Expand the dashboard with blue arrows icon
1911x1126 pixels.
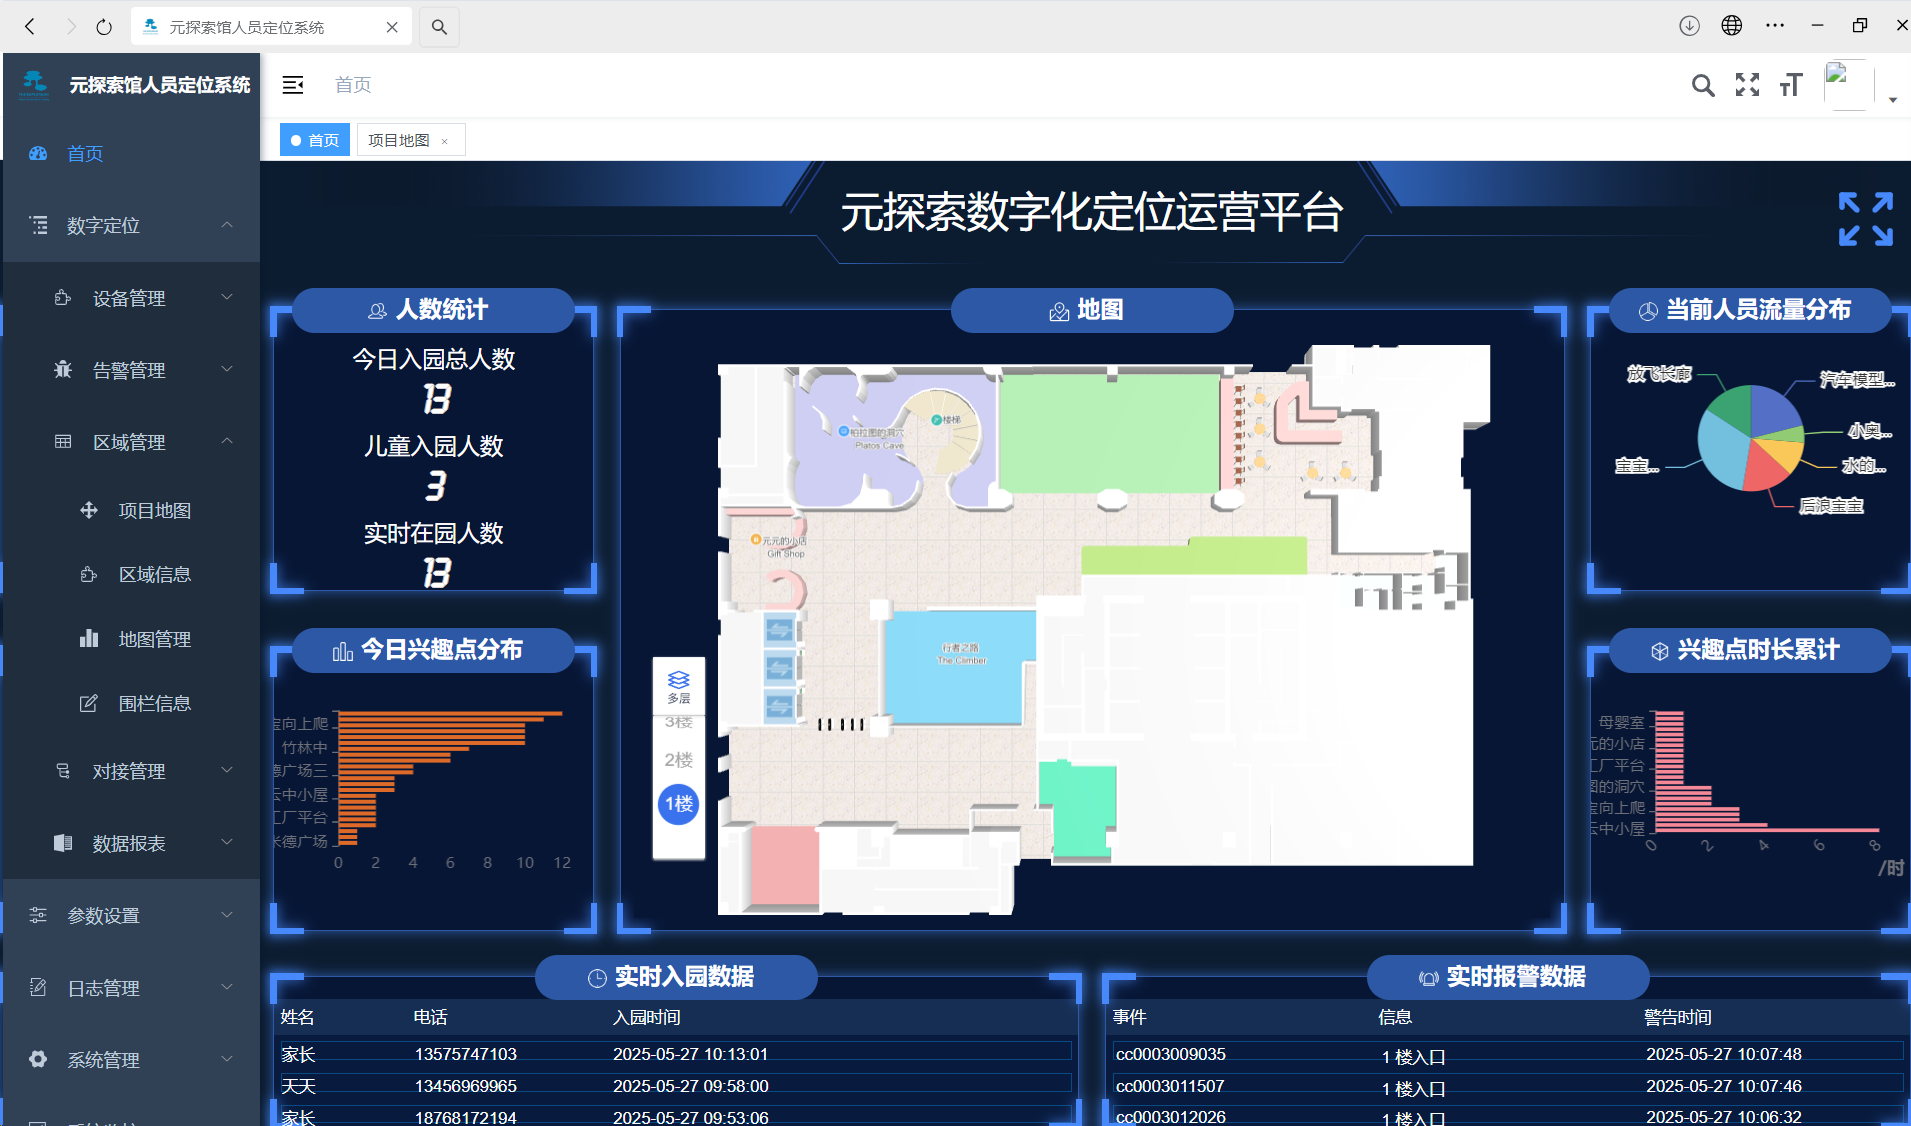tap(1865, 219)
